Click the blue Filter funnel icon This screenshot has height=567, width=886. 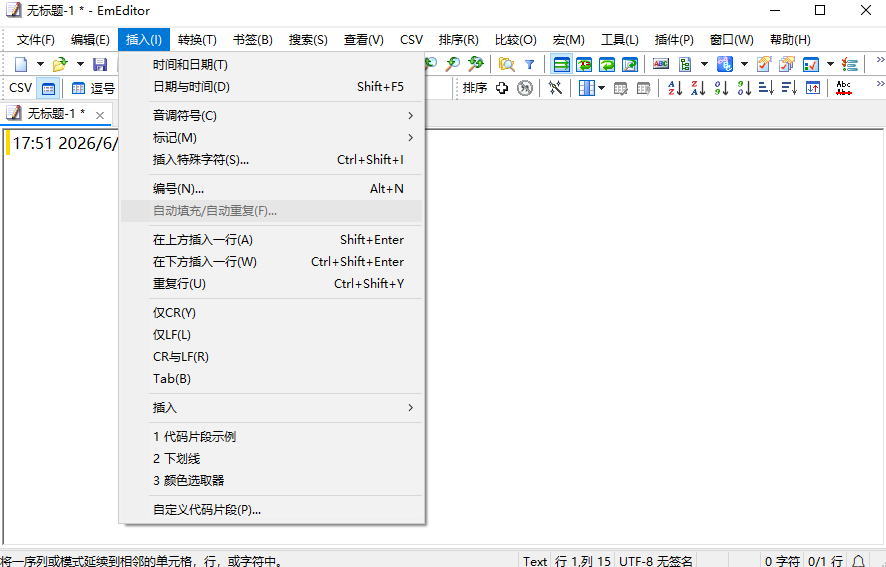pyautogui.click(x=529, y=64)
